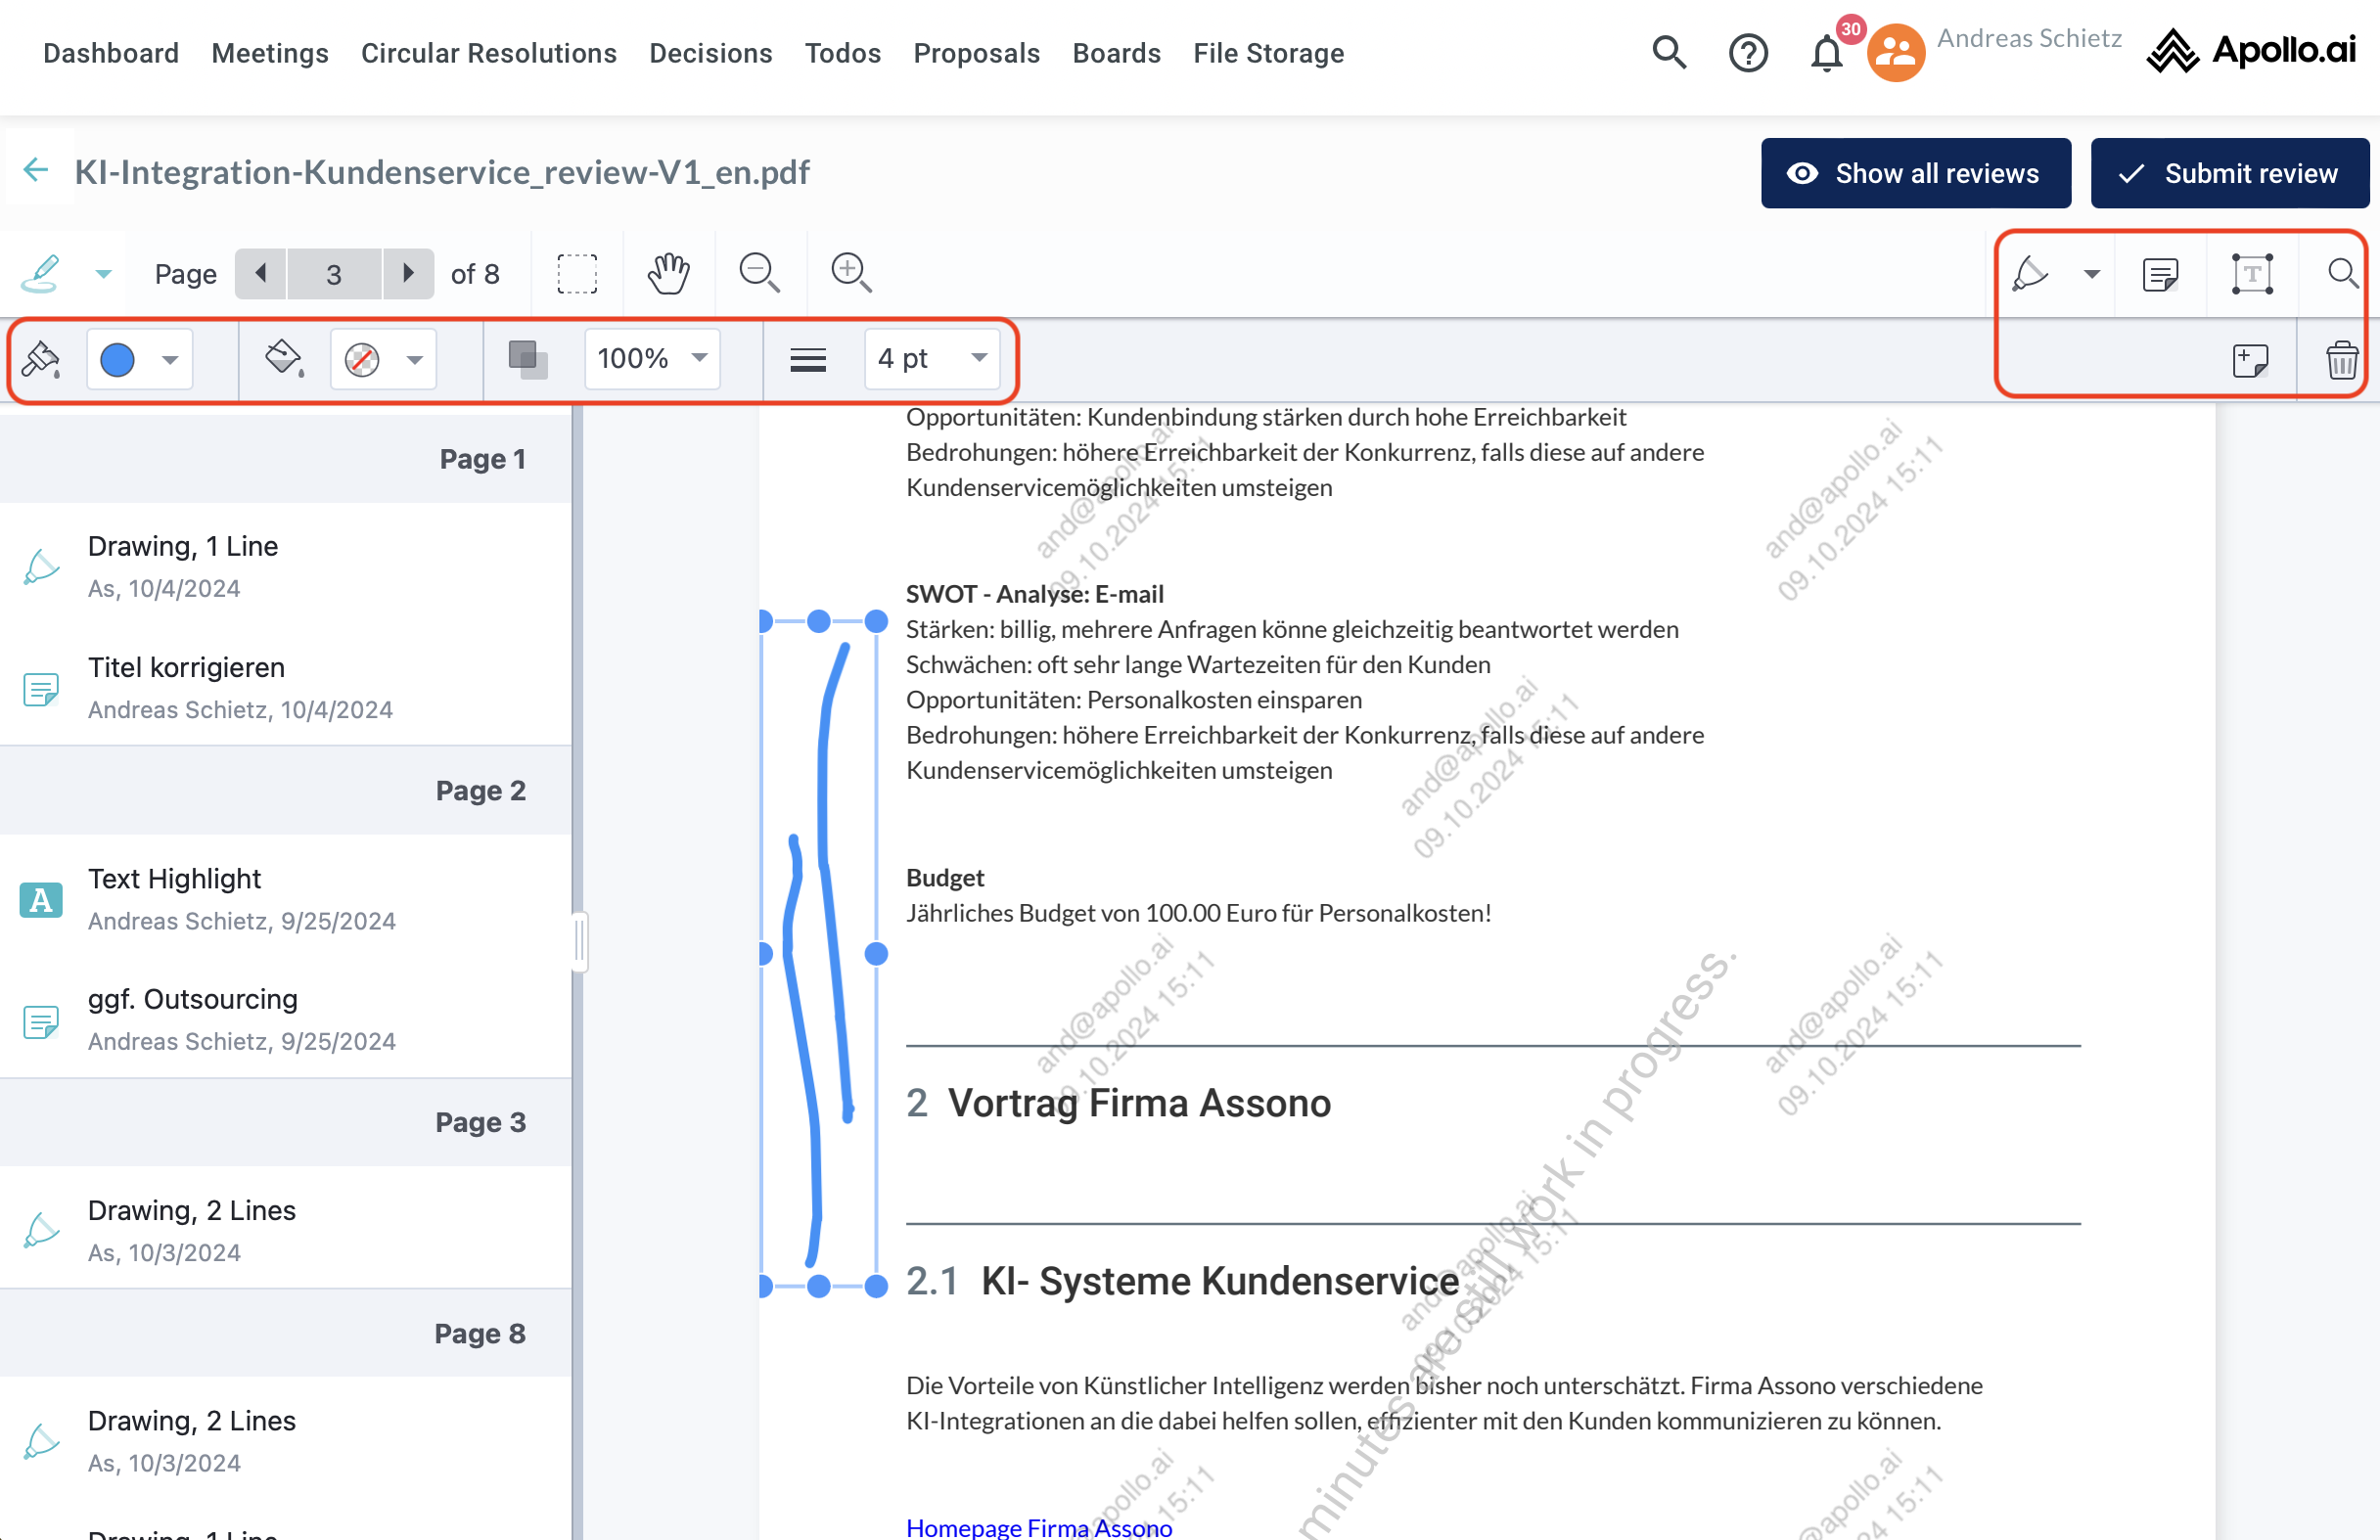Go to previous page arrow
Viewport: 2380px width, 1540px height.
(x=261, y=273)
